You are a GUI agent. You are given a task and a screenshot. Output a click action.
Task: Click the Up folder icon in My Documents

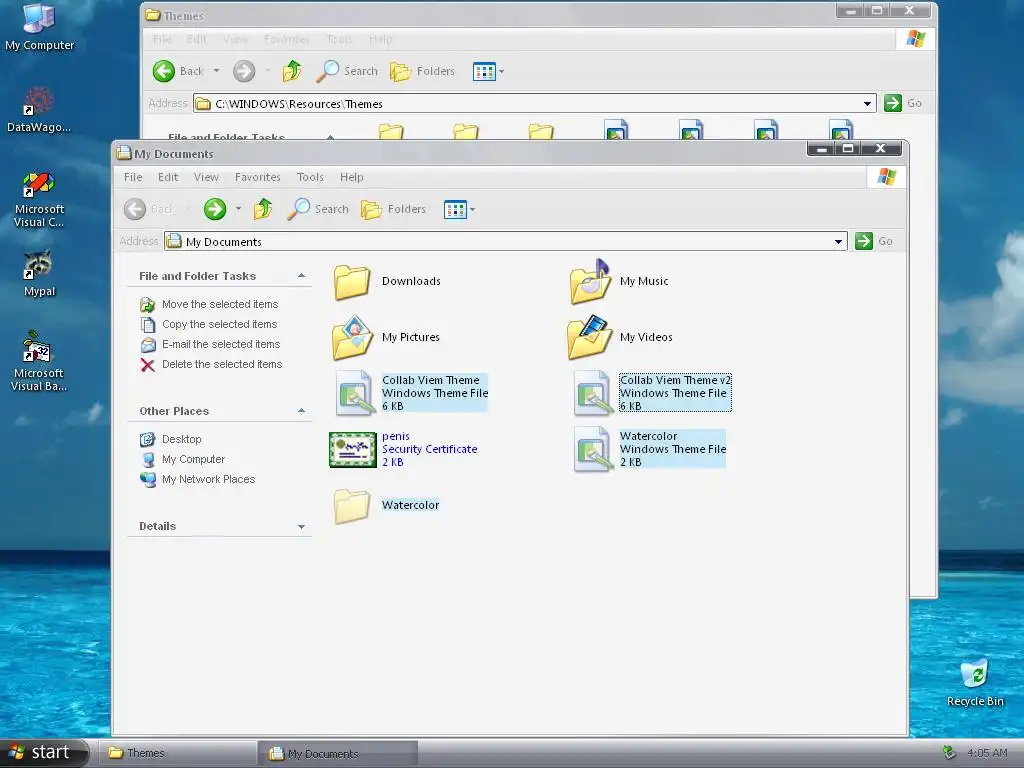[263, 209]
